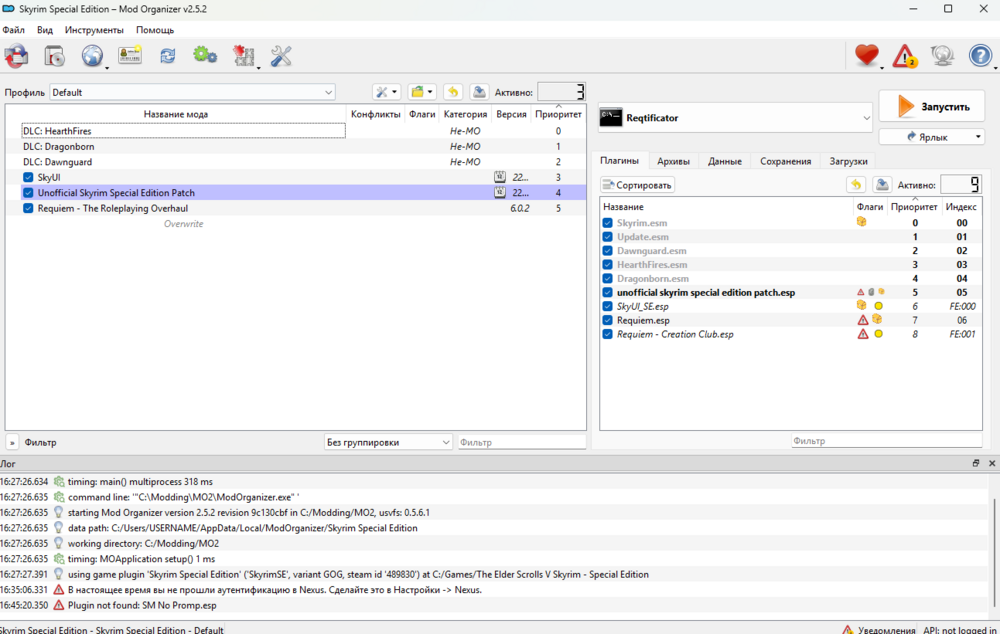
Task: Toggle SkyUI_SE.esp plugin checkbox
Action: (x=607, y=307)
